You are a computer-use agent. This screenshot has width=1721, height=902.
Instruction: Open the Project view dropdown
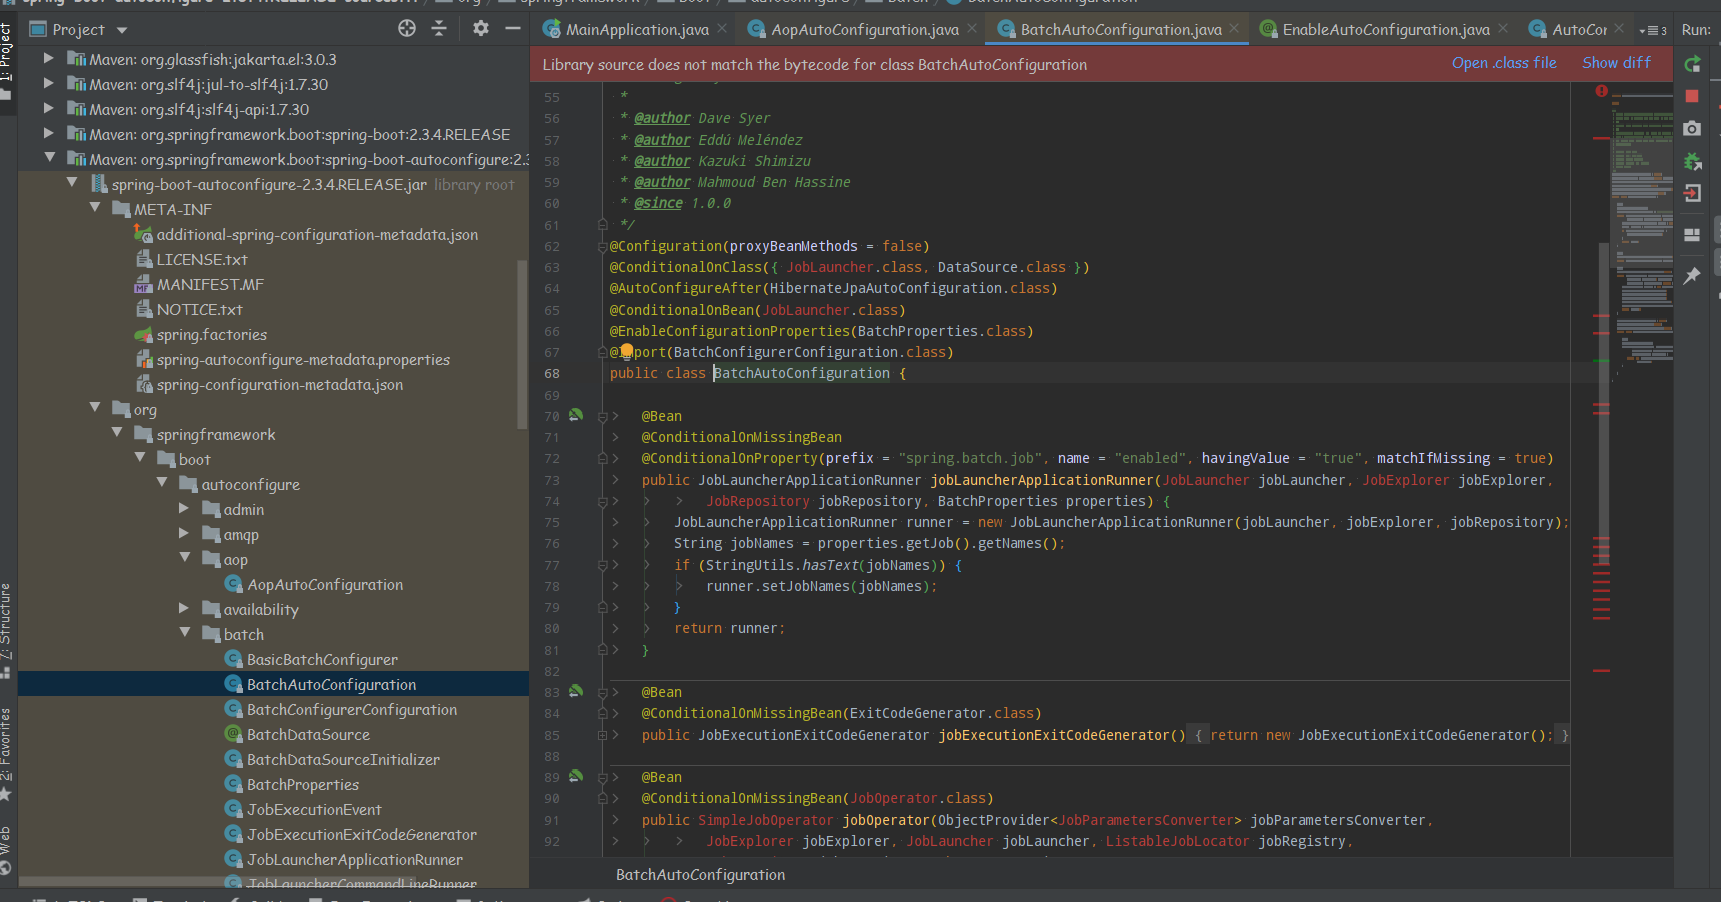(x=122, y=30)
